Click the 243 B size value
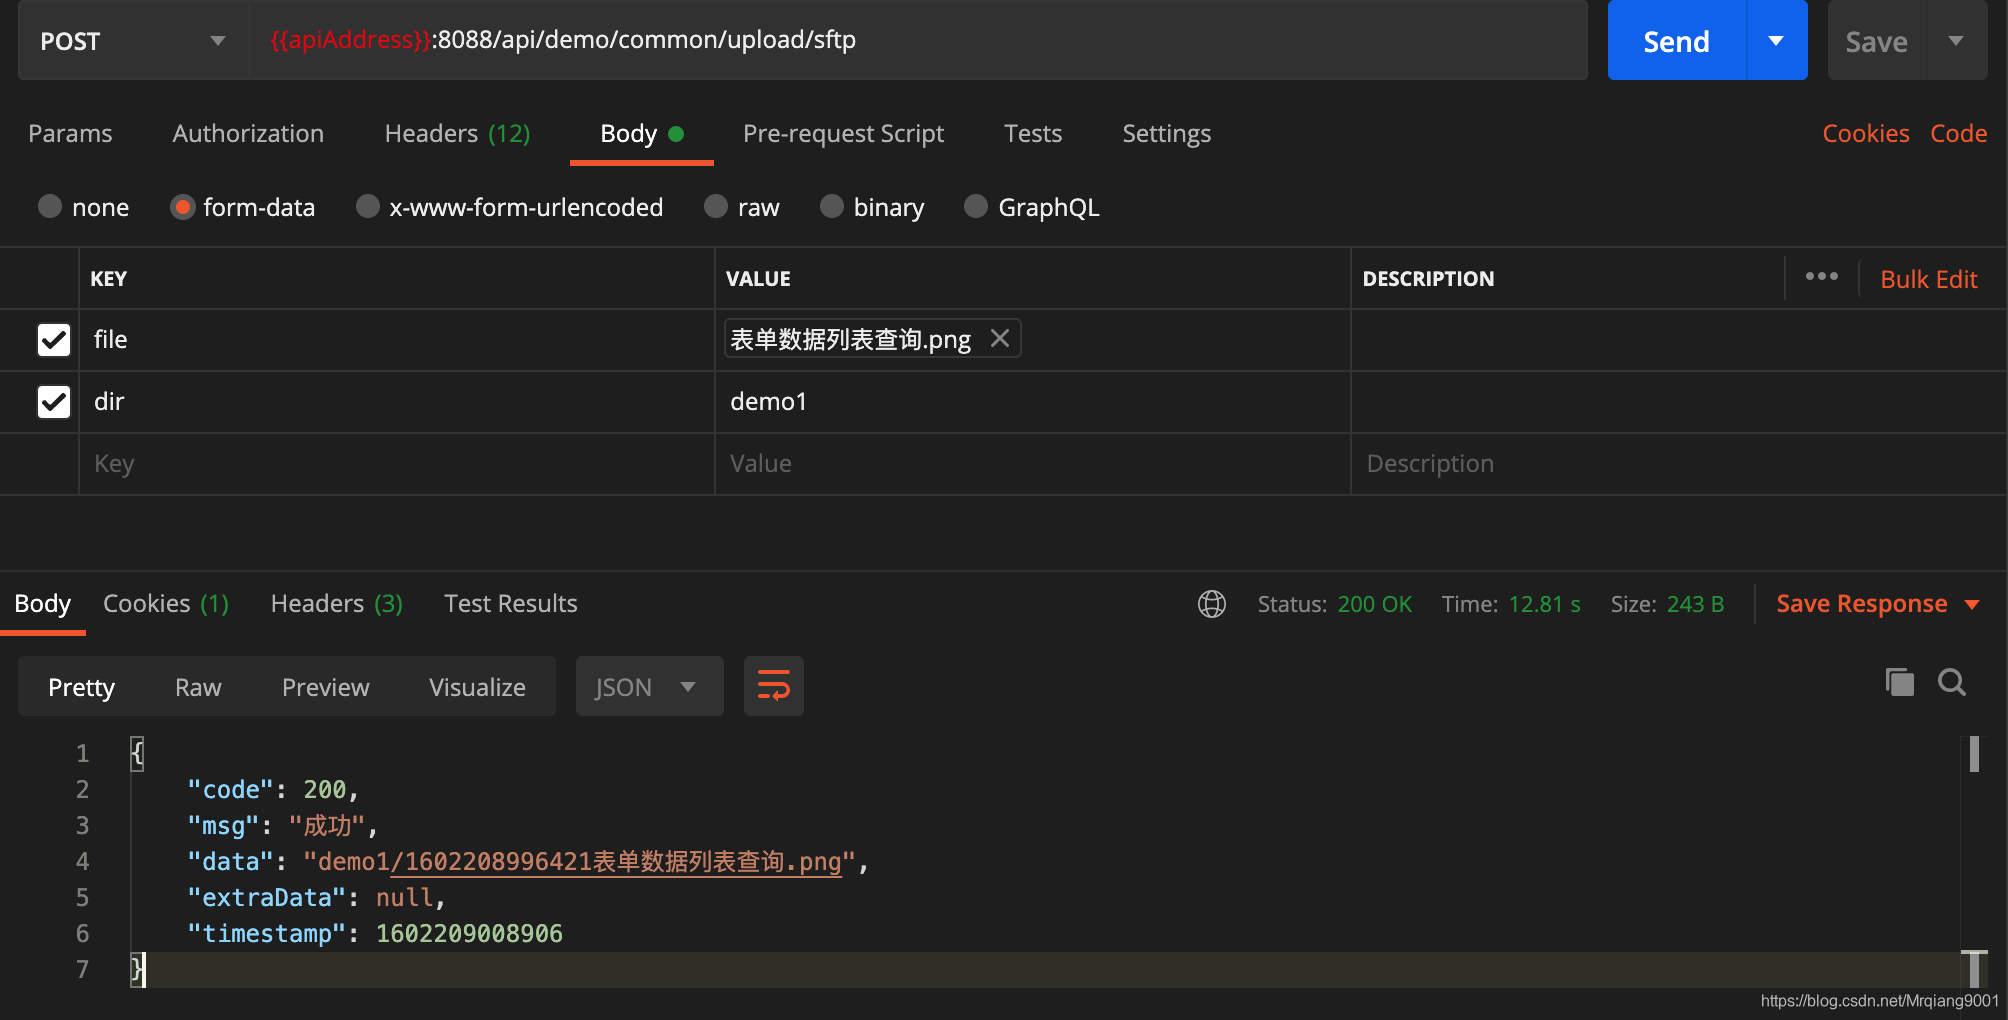This screenshot has height=1020, width=2008. coord(1695,604)
